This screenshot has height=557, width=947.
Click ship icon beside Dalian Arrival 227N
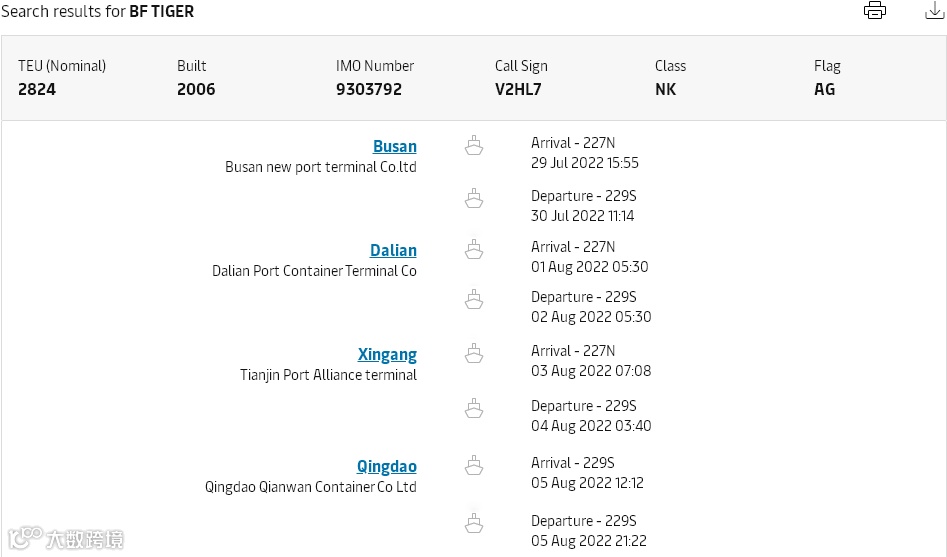[x=474, y=249]
